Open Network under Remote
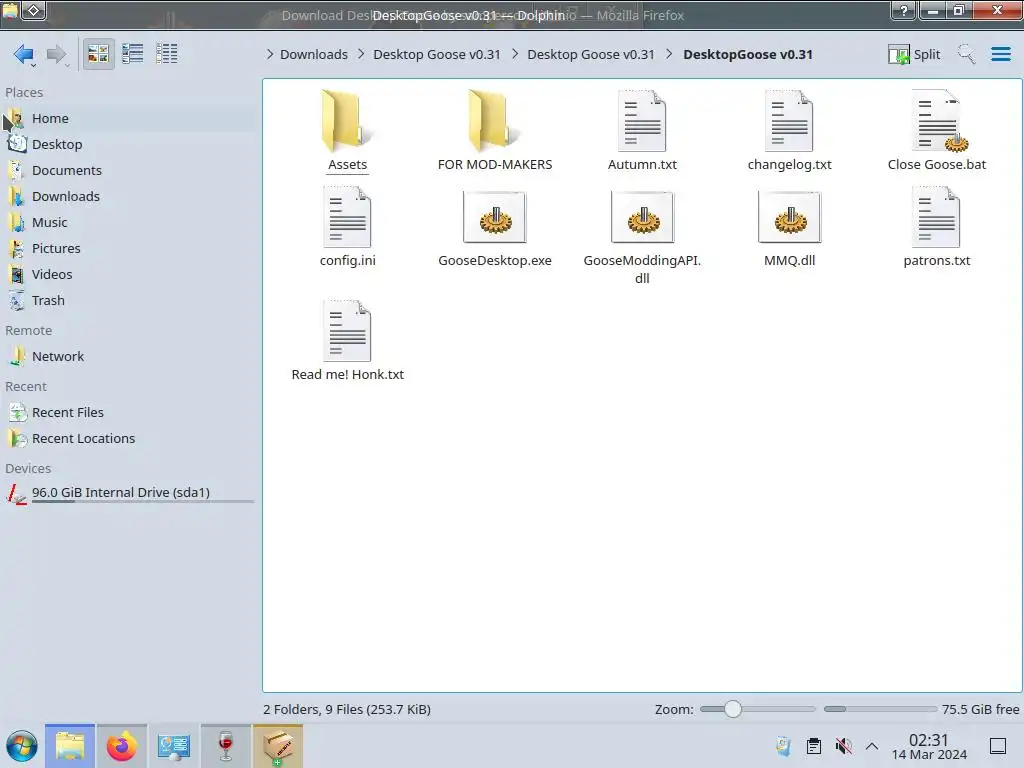This screenshot has width=1024, height=768. coord(129,357)
